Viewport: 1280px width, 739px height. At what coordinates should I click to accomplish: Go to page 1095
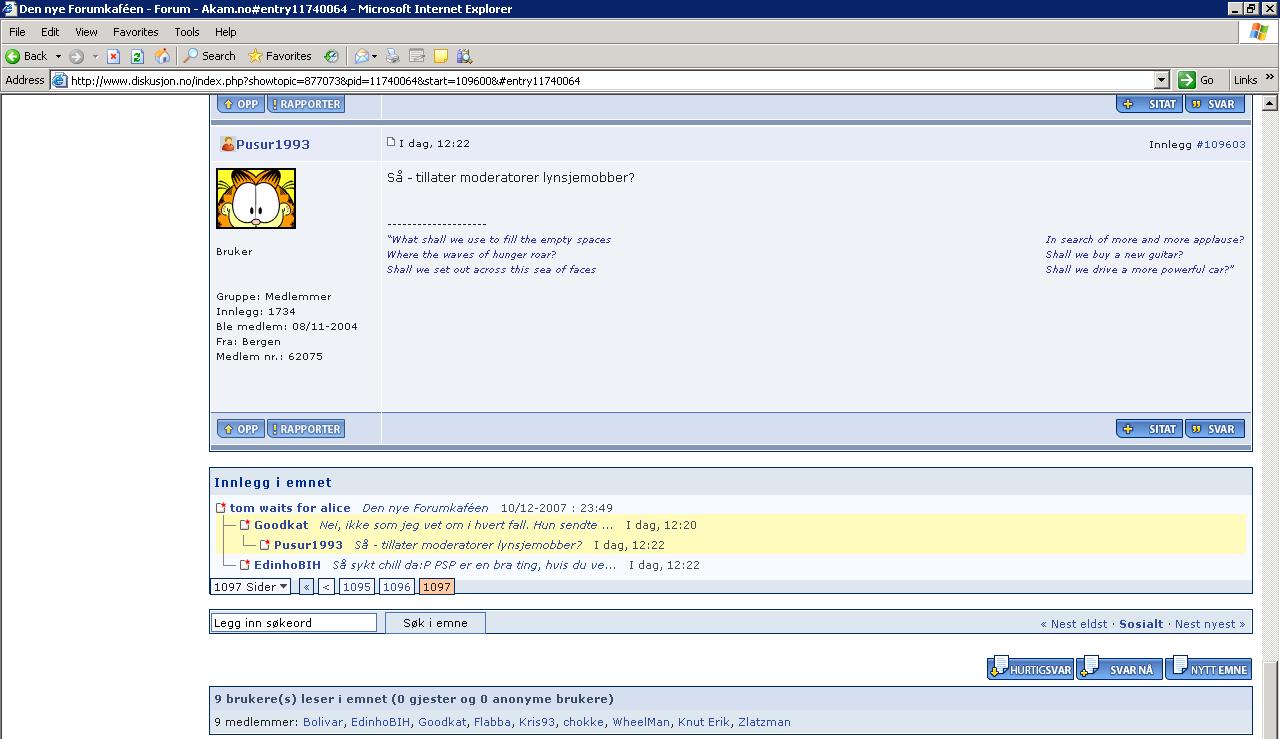(357, 587)
